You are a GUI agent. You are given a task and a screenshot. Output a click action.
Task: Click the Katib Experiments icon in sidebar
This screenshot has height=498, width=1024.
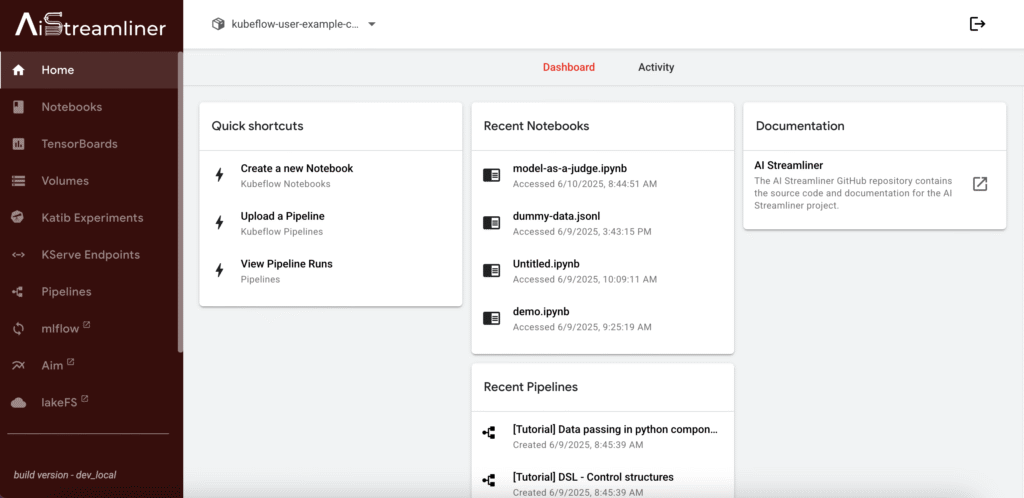pyautogui.click(x=18, y=217)
